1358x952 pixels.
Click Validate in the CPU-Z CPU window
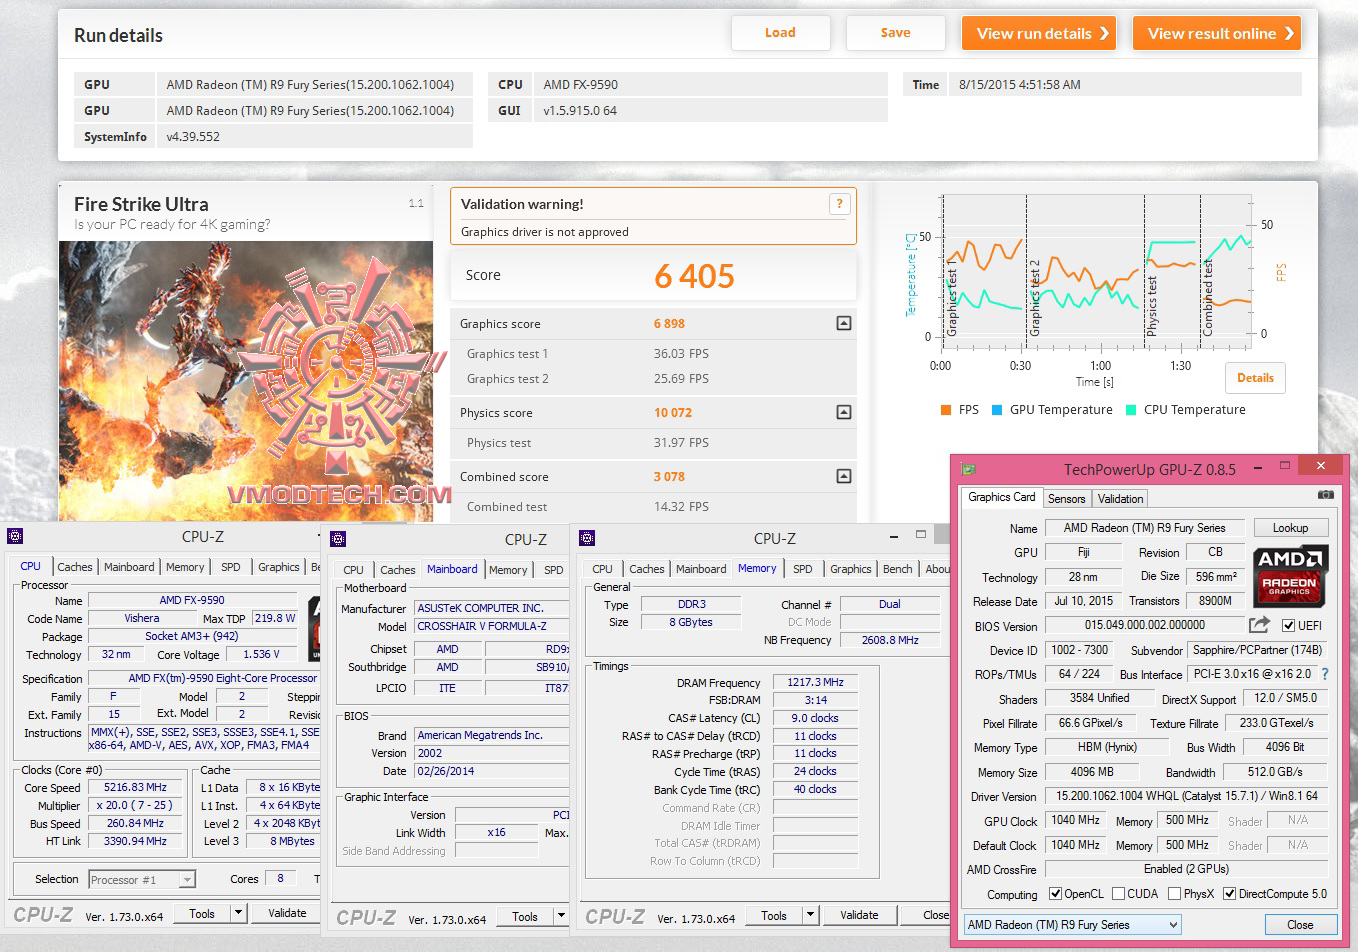coord(287,913)
